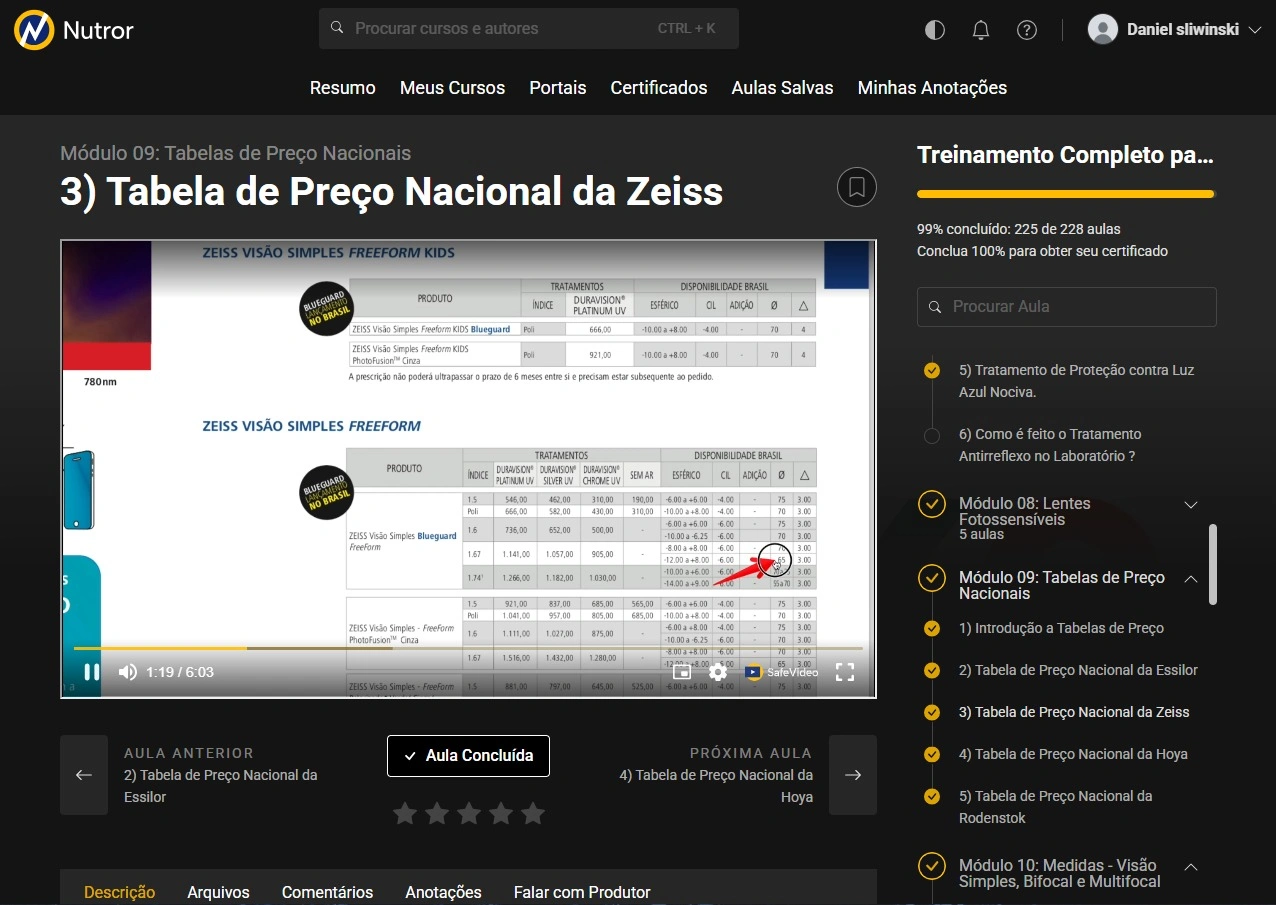The height and width of the screenshot is (905, 1276).
Task: Mark lesson 6 Tratamento Antirreflexo circle
Action: (932, 435)
